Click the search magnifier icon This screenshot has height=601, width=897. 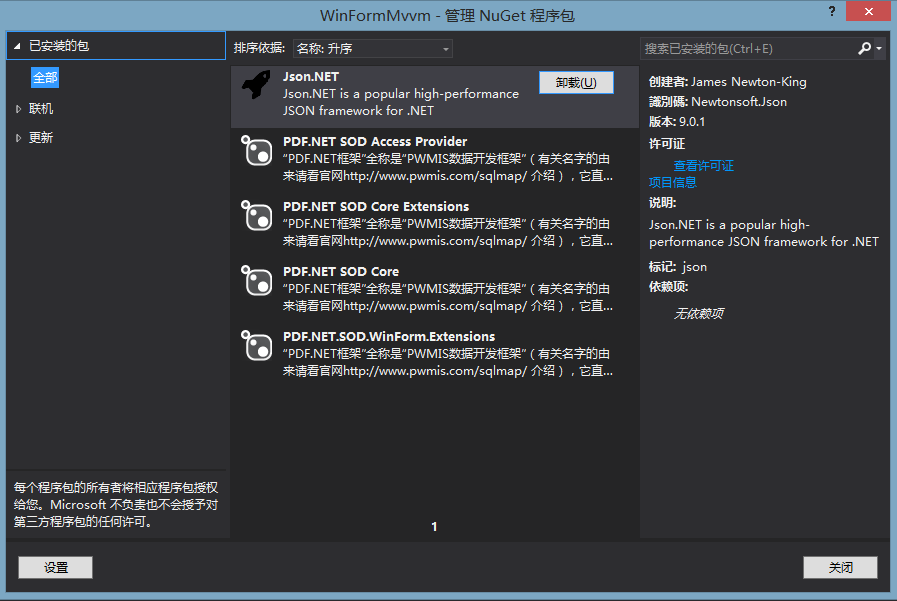coord(864,49)
